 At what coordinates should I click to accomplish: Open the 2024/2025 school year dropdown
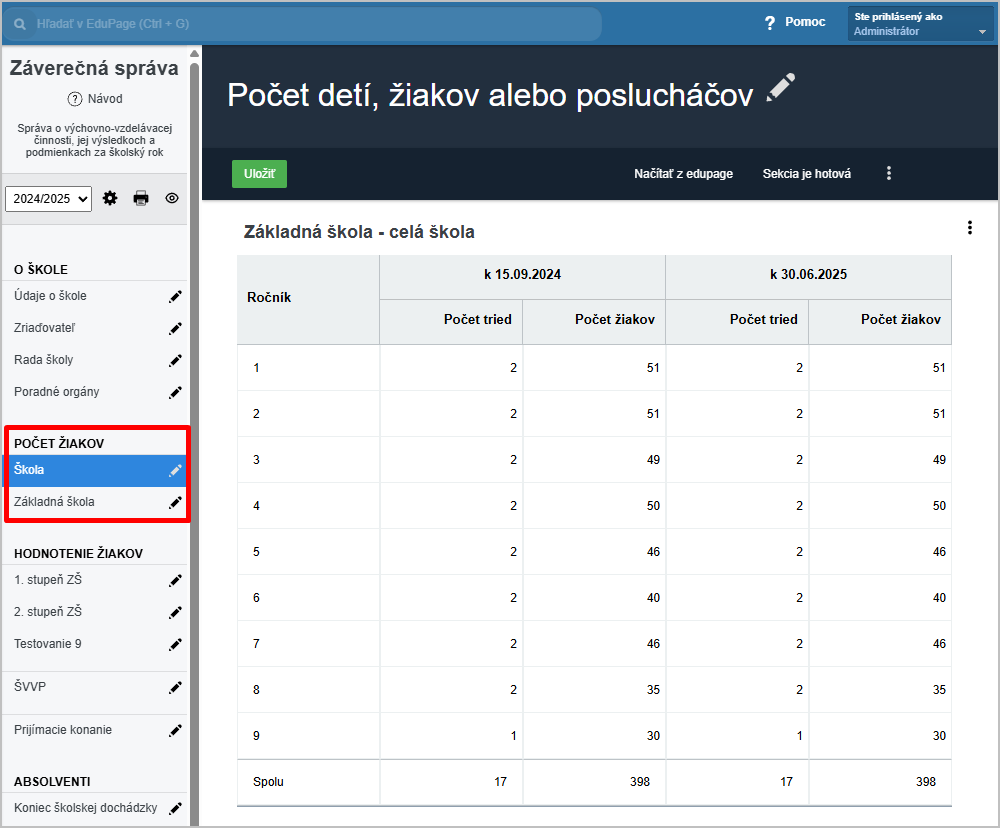click(48, 199)
